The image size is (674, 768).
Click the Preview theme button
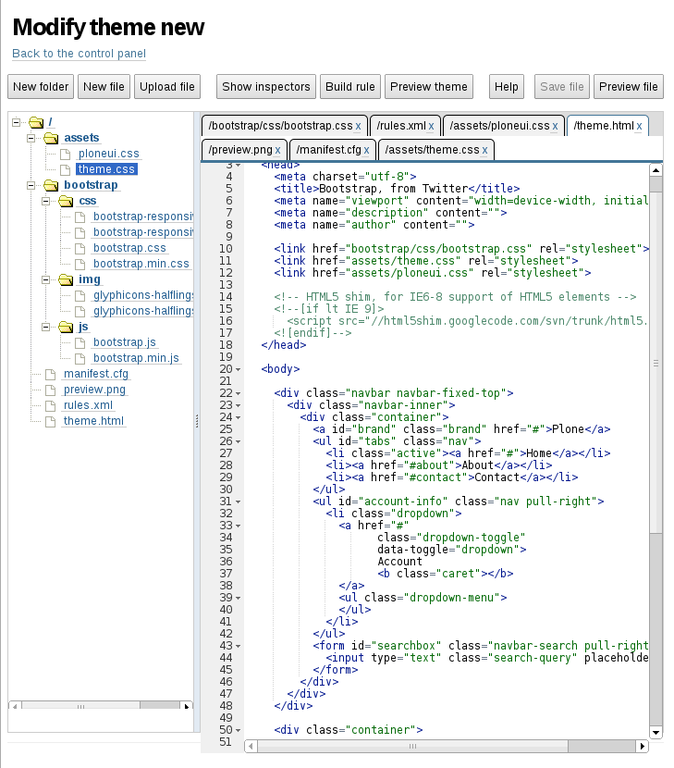coord(429,87)
